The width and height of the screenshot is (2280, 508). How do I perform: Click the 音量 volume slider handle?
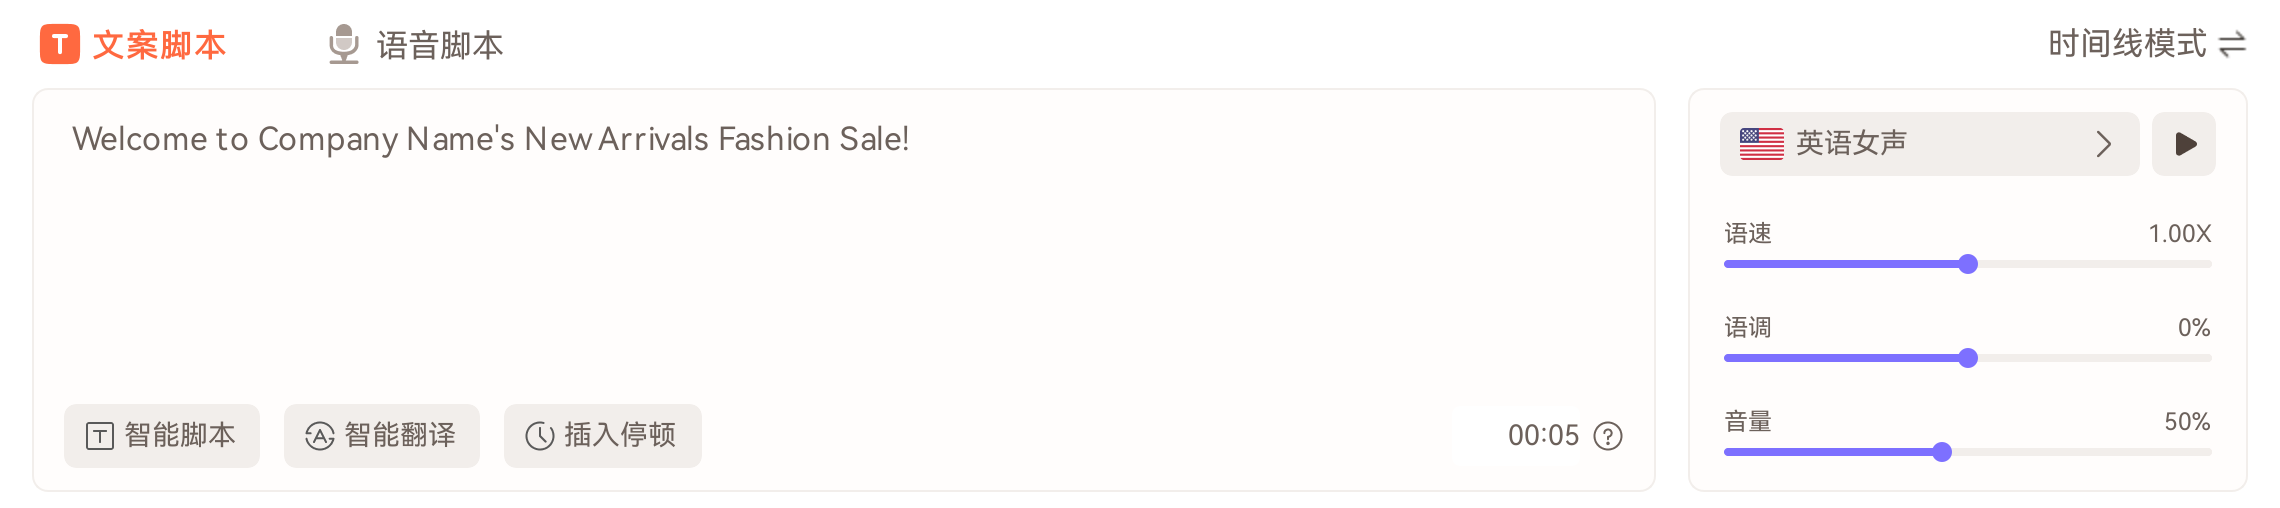click(x=1942, y=452)
